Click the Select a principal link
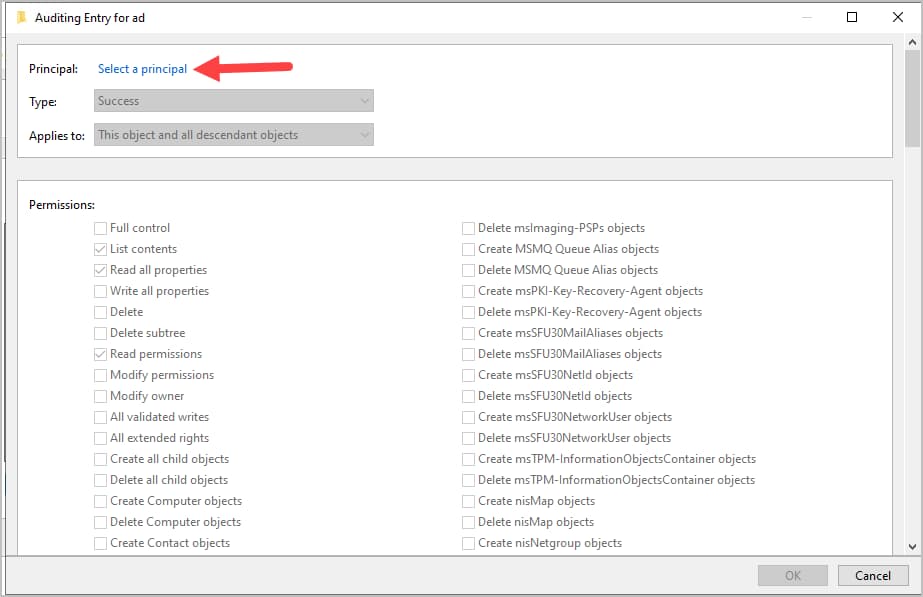923x597 pixels. point(142,69)
